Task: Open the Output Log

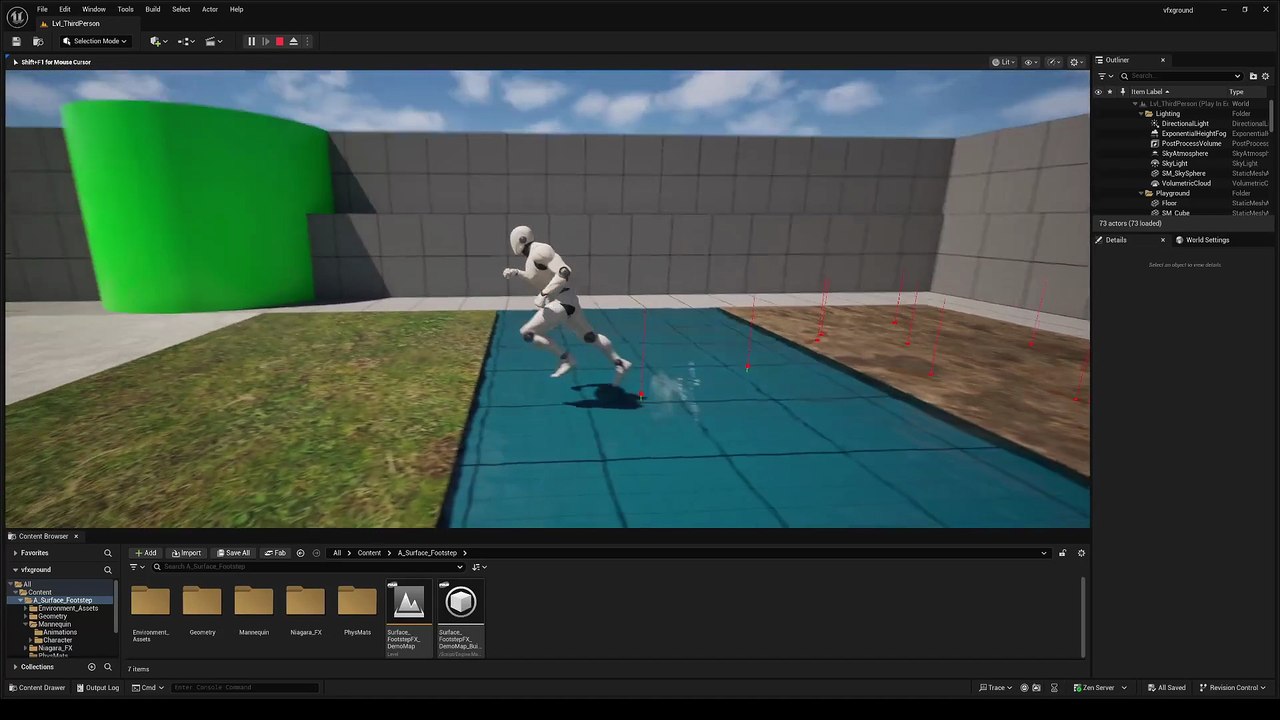Action: (97, 687)
